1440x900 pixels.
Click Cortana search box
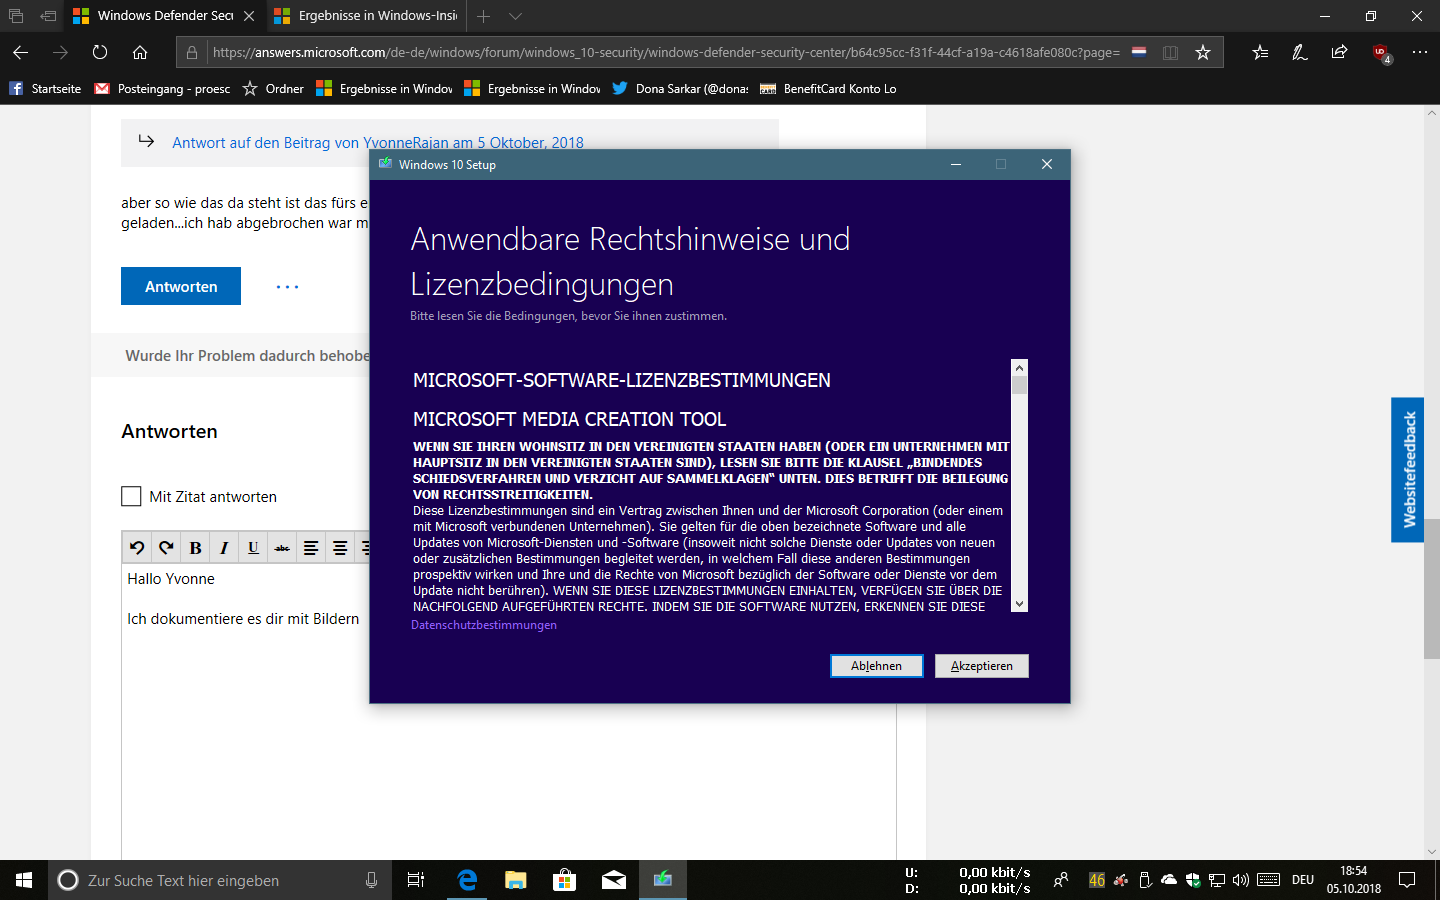(220, 880)
